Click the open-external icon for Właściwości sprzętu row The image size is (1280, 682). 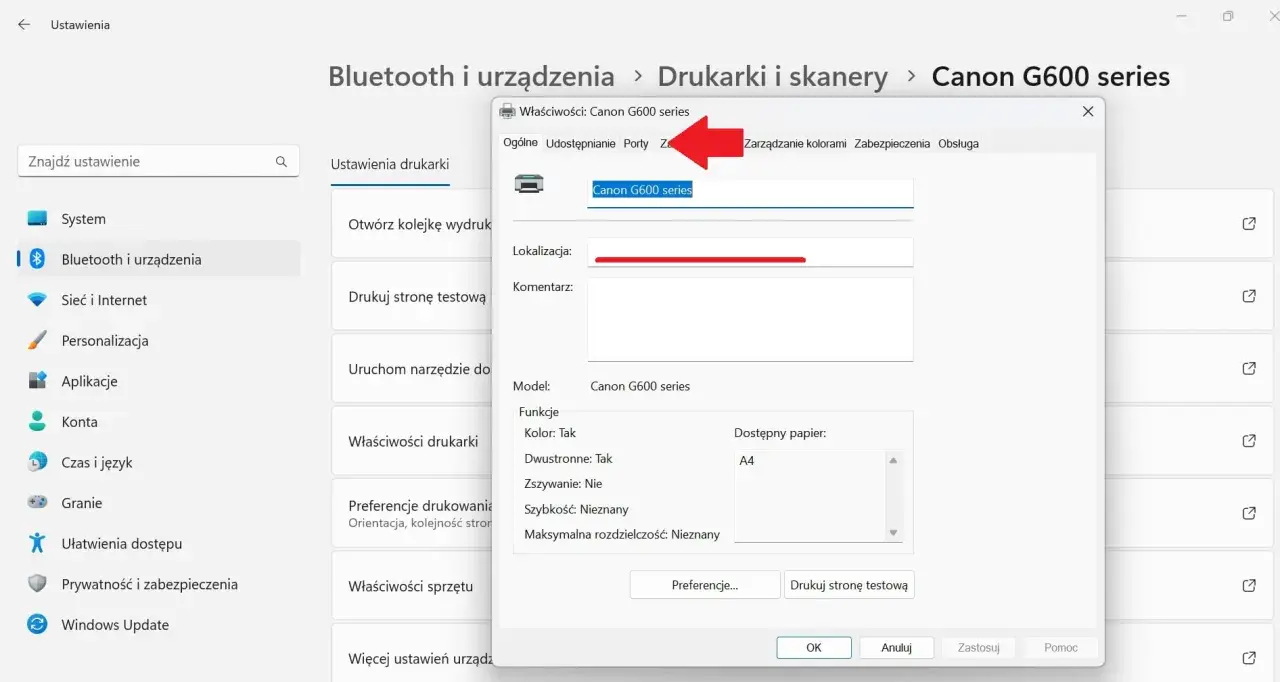(x=1249, y=586)
